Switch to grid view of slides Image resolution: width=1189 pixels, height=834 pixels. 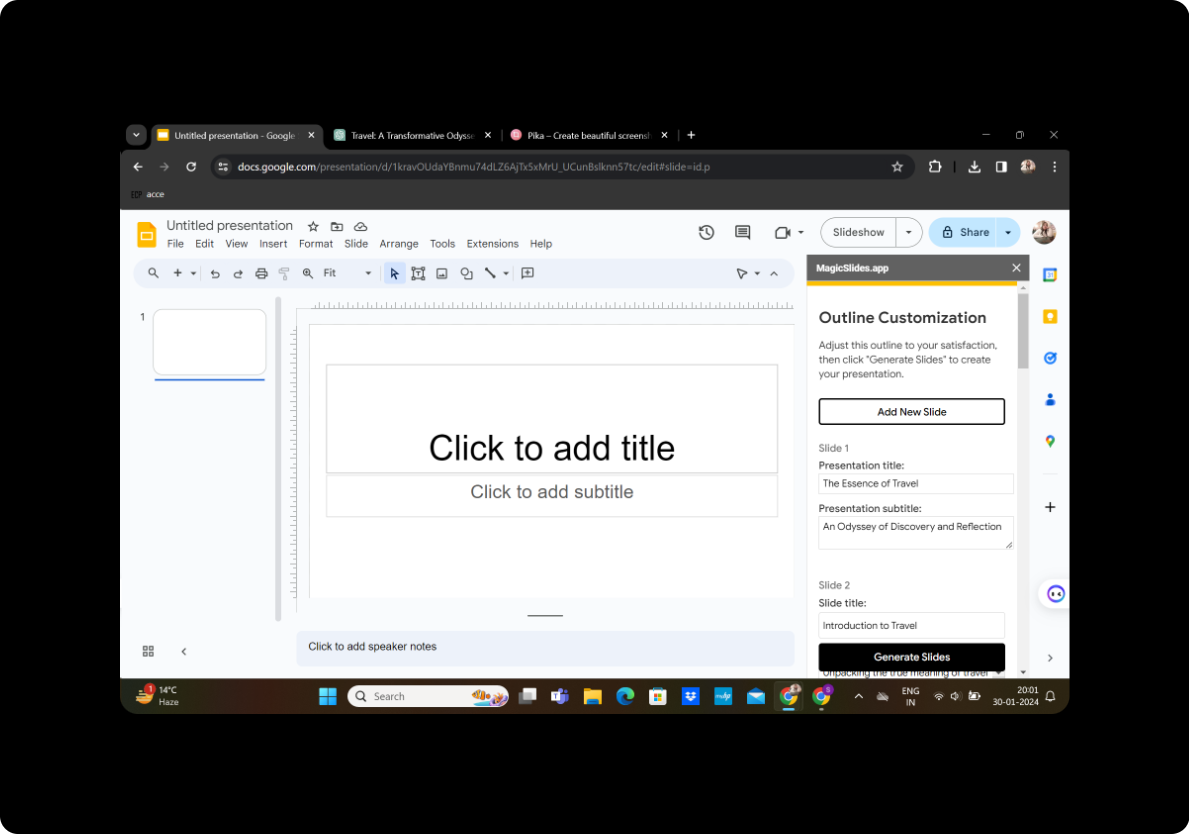149,651
